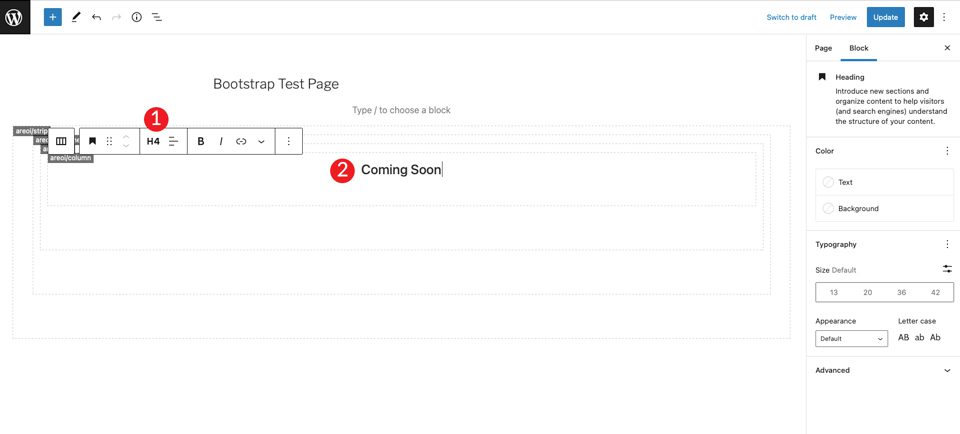The image size is (960, 434).
Task: Toggle italic formatting in block toolbar
Action: pos(221,142)
